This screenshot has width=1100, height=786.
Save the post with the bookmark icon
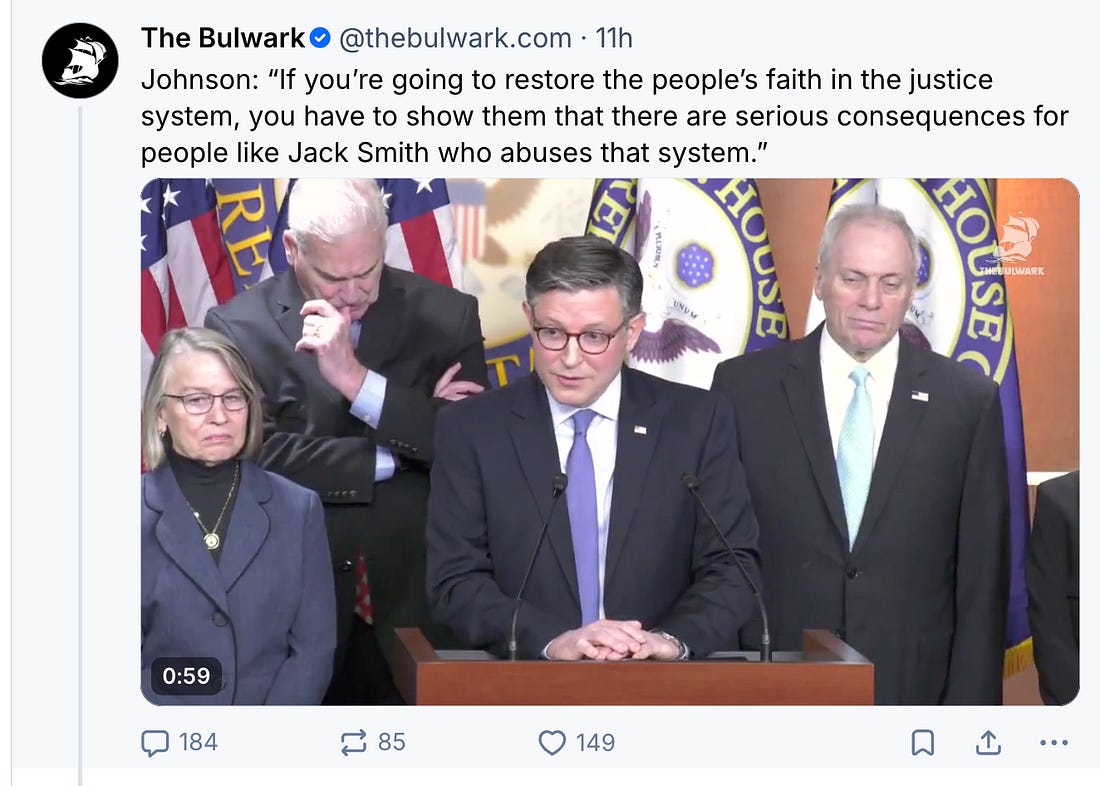[x=923, y=742]
